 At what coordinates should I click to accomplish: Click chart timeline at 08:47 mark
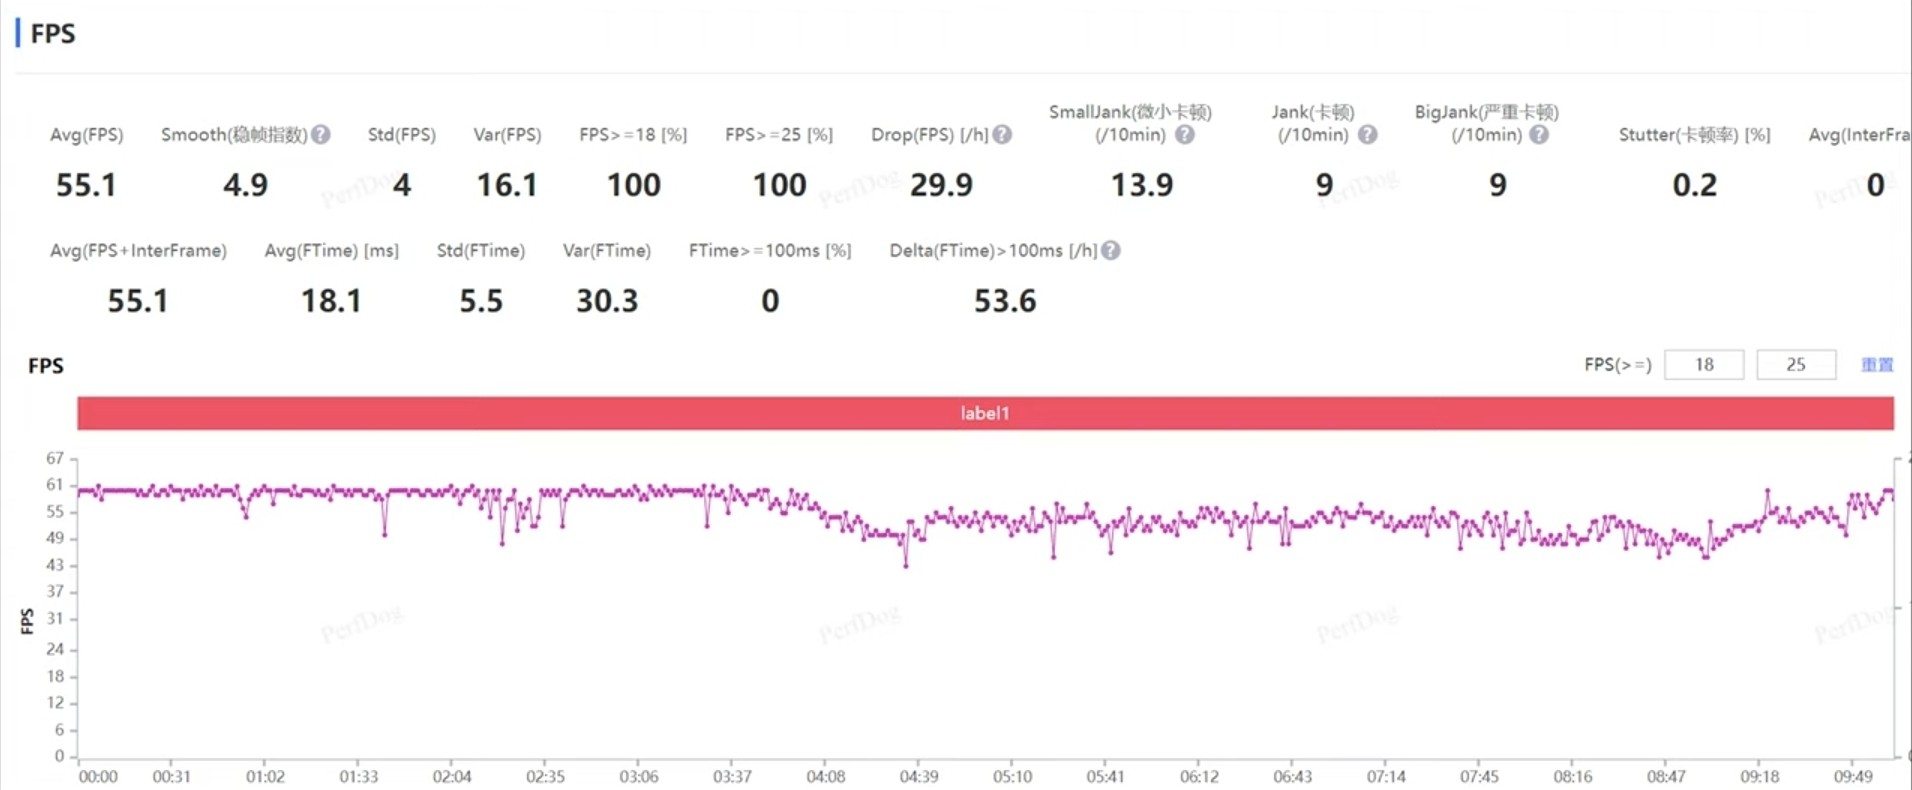pos(1666,776)
